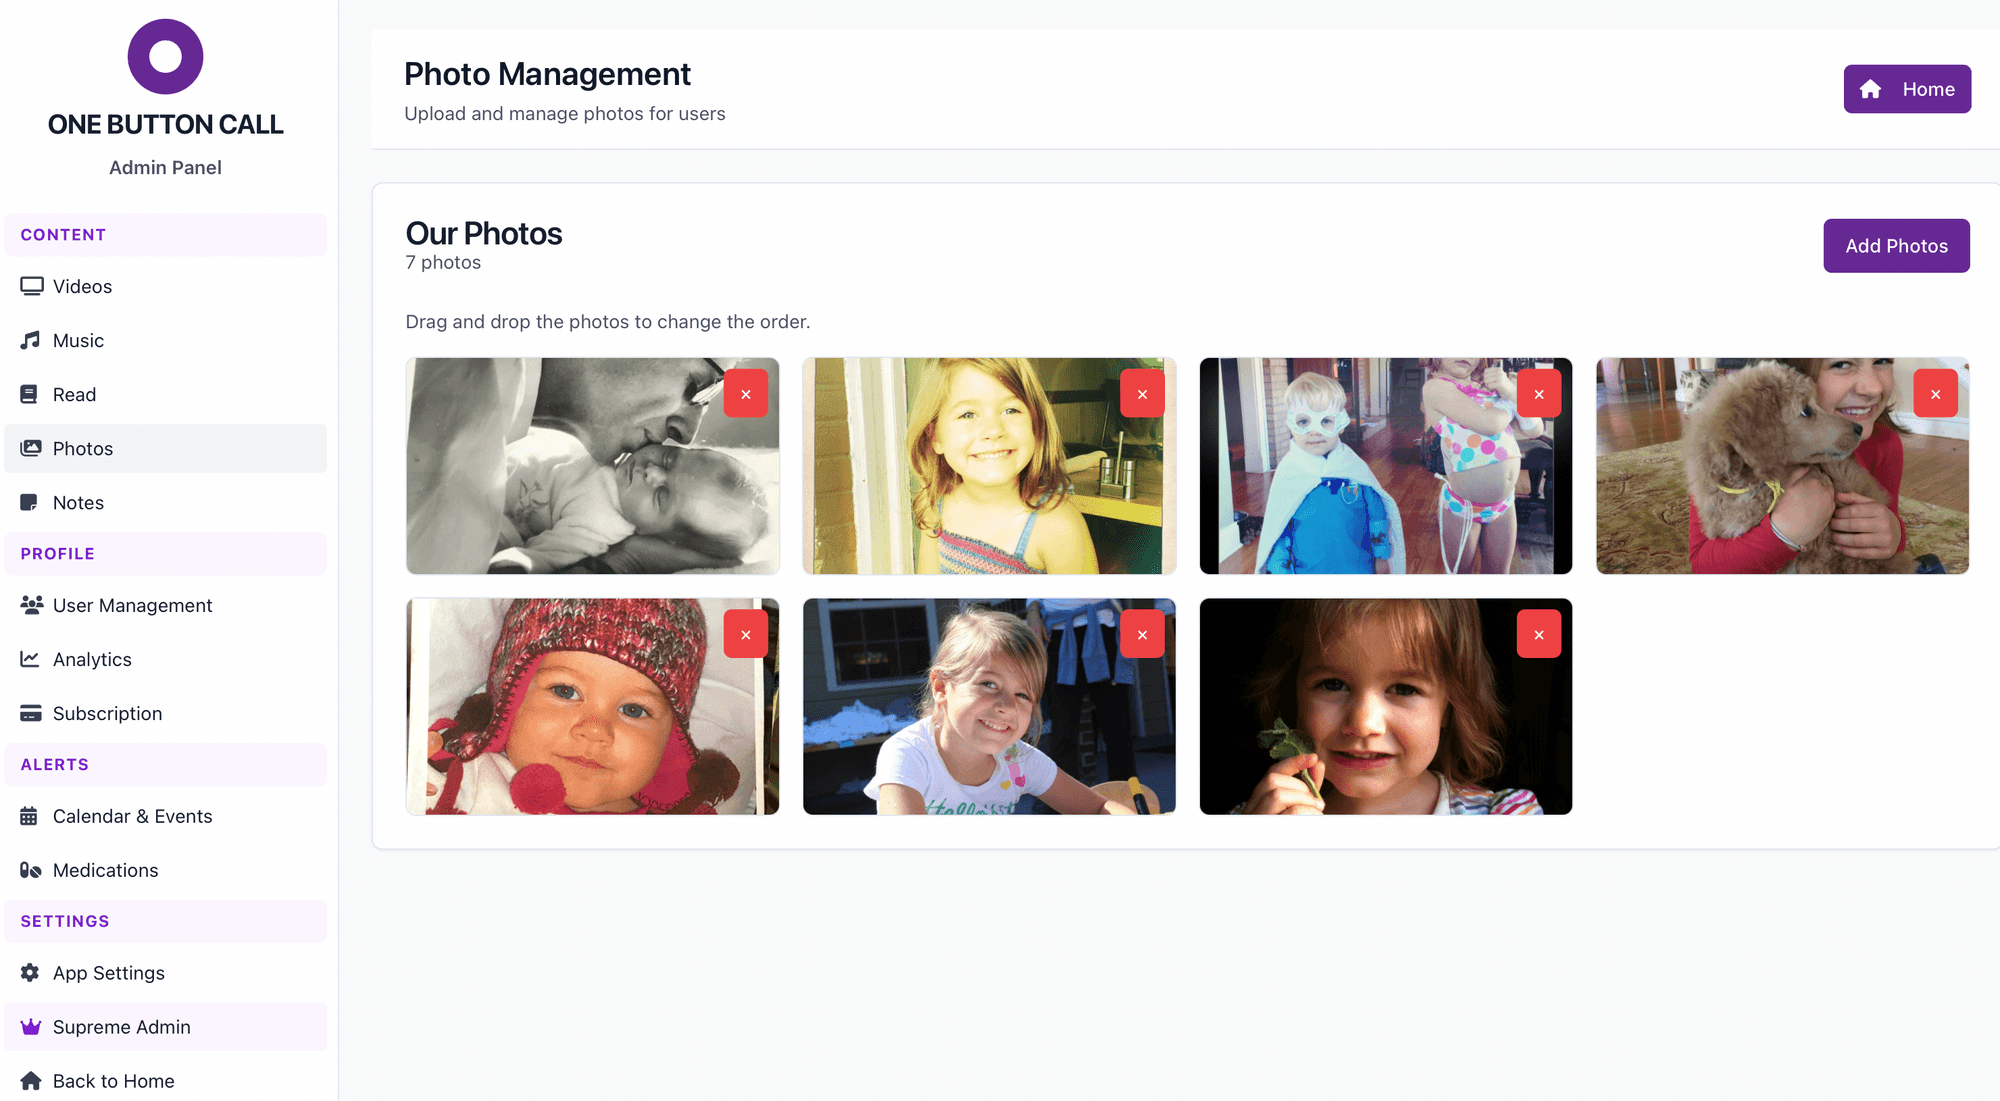Viewport: 2000px width, 1101px height.
Task: Remove the girl hugging puppy photo
Action: tap(1936, 393)
